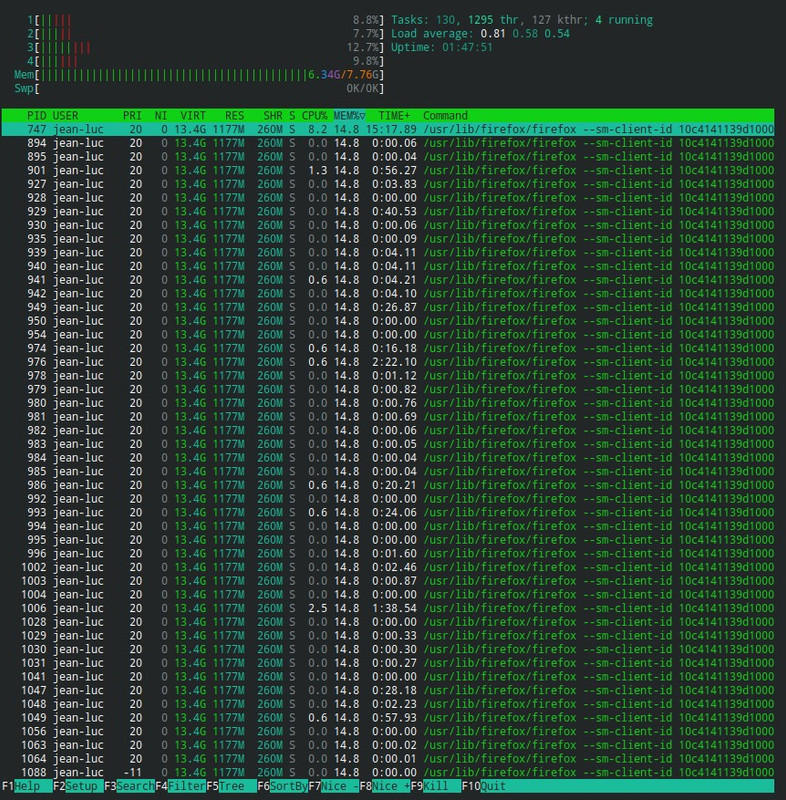
Task: Select process row with PID 941
Action: [x=388, y=280]
